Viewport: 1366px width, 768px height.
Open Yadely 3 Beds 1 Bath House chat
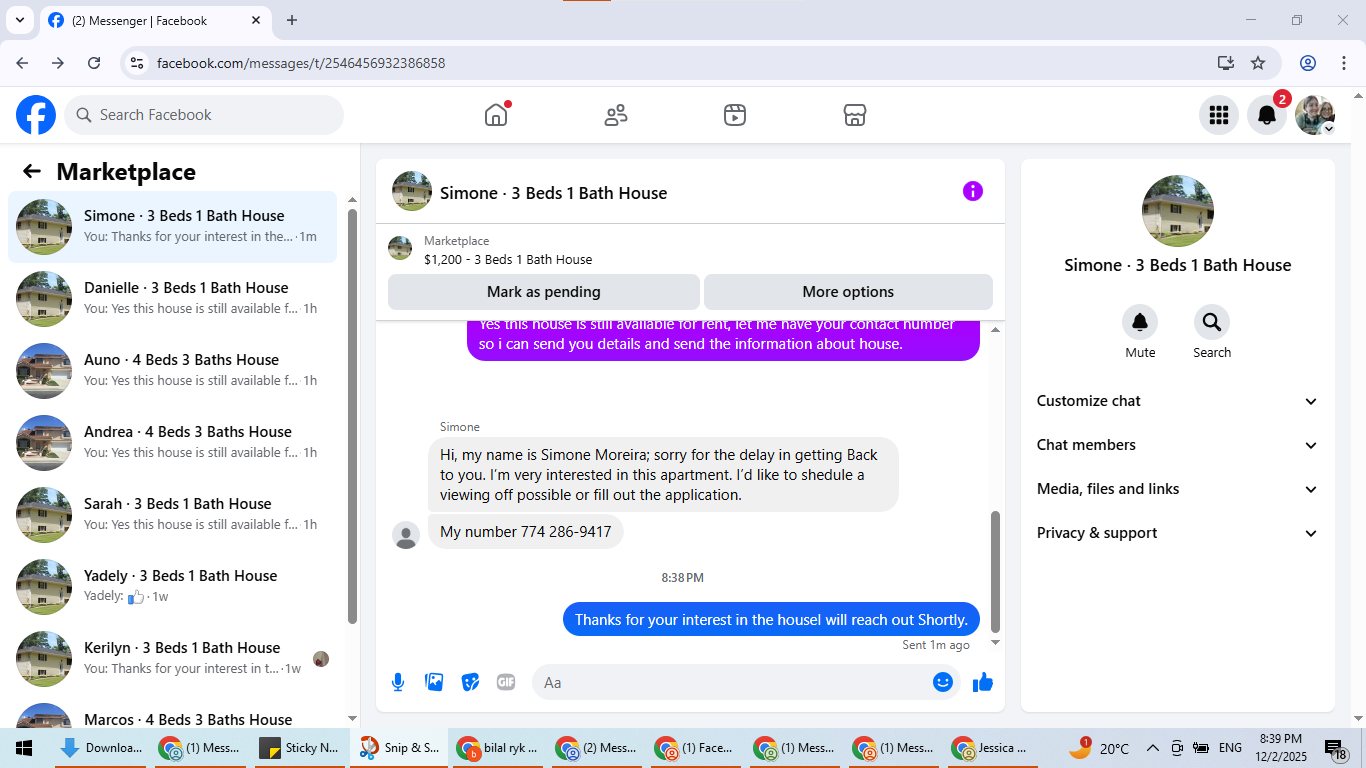172,587
